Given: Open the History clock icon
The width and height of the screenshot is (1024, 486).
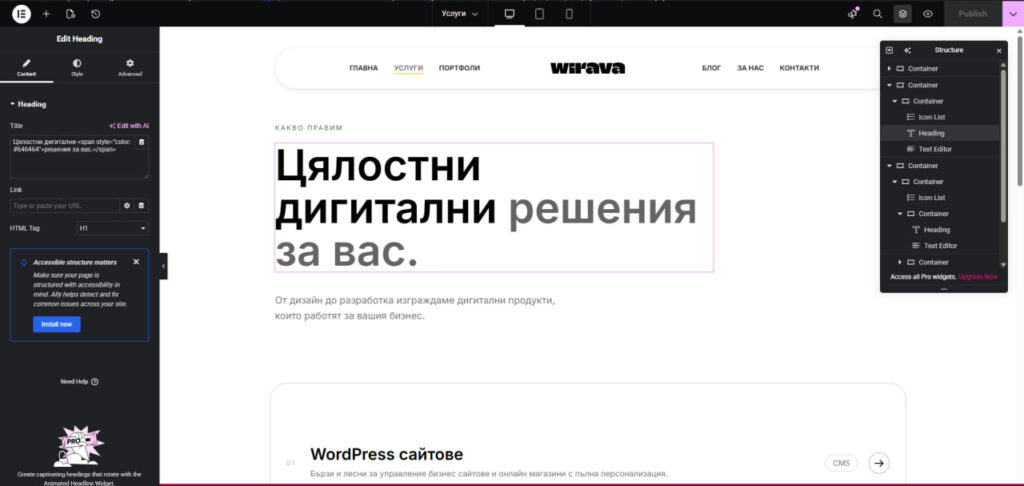Looking at the screenshot, I should pyautogui.click(x=95, y=14).
